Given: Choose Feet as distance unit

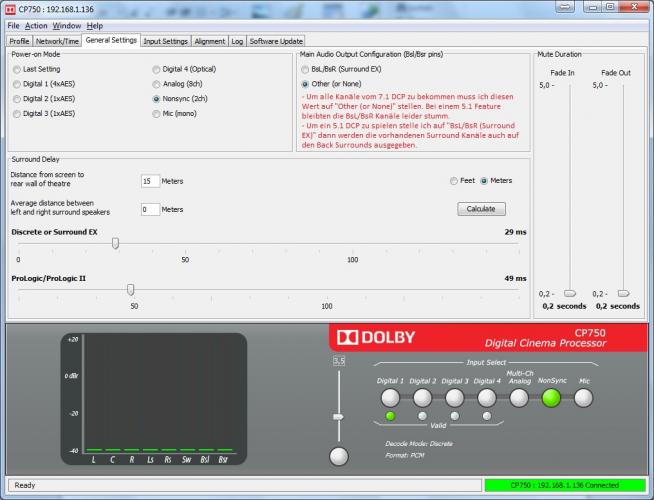Looking at the screenshot, I should coord(454,181).
